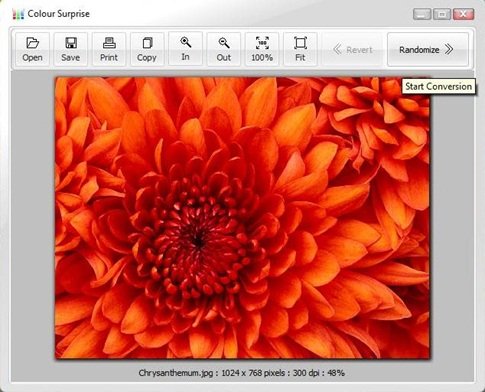This screenshot has height=392, width=485.
Task: Click the Colour Surprise app icon
Action: click(18, 14)
